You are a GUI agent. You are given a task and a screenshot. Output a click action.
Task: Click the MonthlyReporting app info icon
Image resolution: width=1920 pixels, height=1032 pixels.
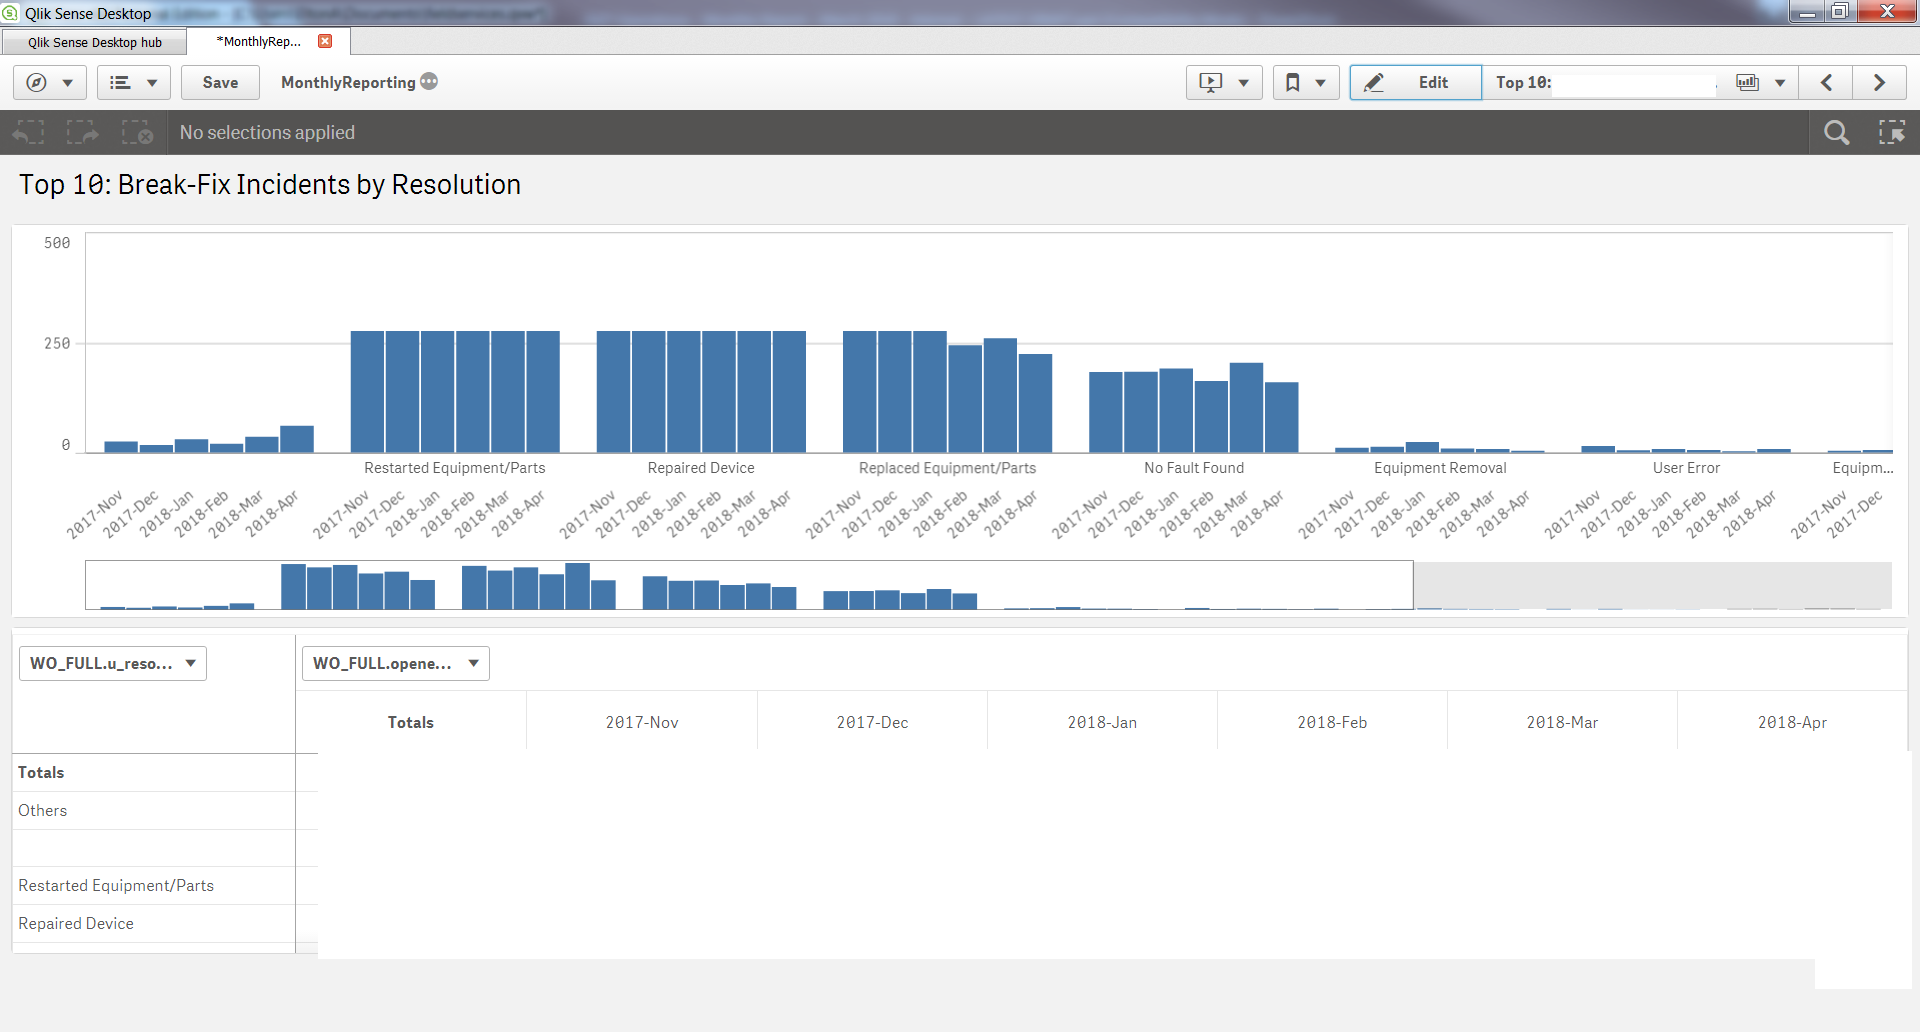click(x=429, y=82)
